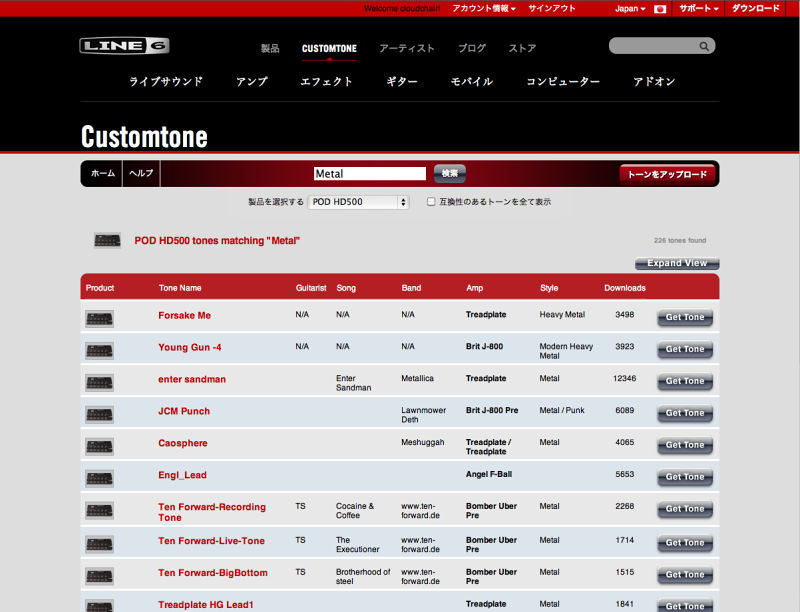Open the JCM Punch tone link

tap(184, 411)
